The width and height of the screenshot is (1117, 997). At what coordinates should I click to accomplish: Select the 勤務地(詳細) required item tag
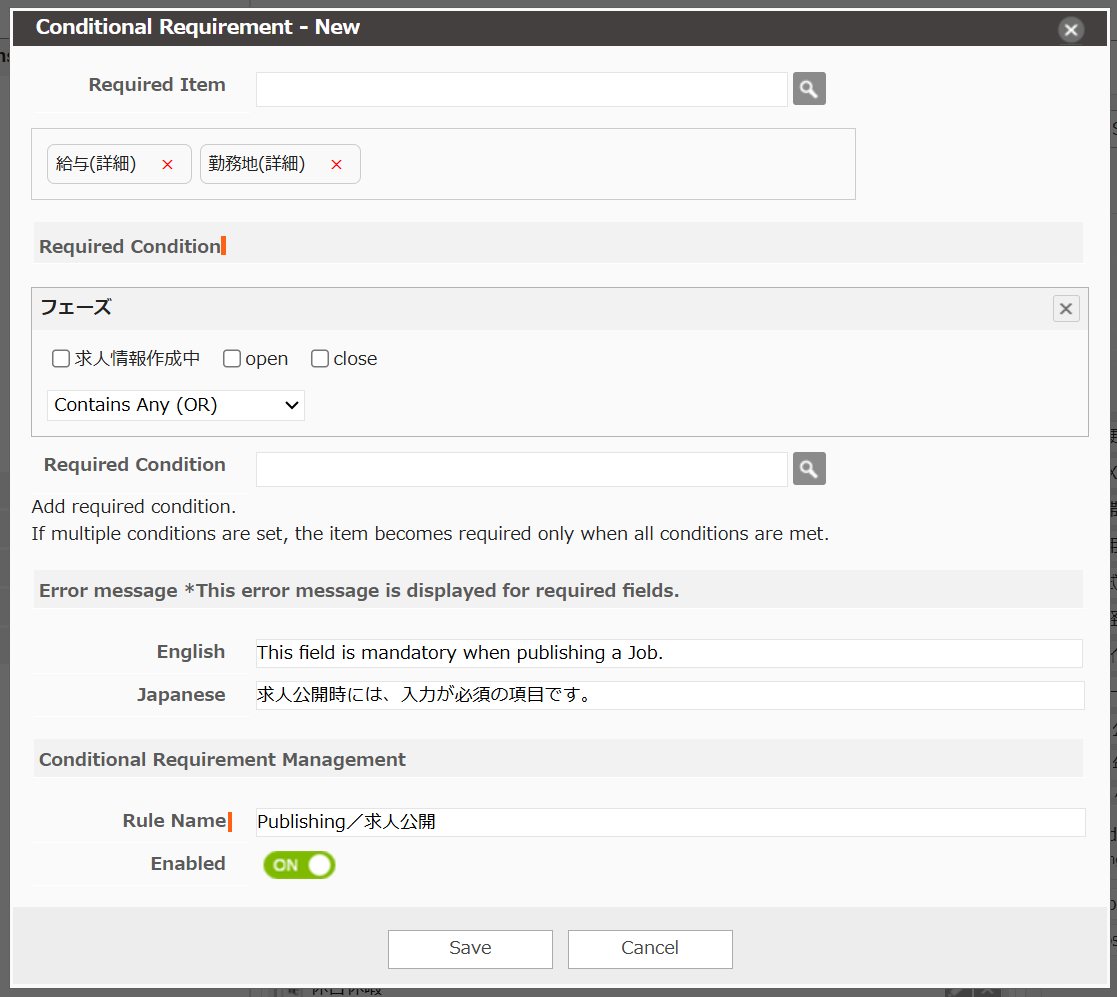258,165
